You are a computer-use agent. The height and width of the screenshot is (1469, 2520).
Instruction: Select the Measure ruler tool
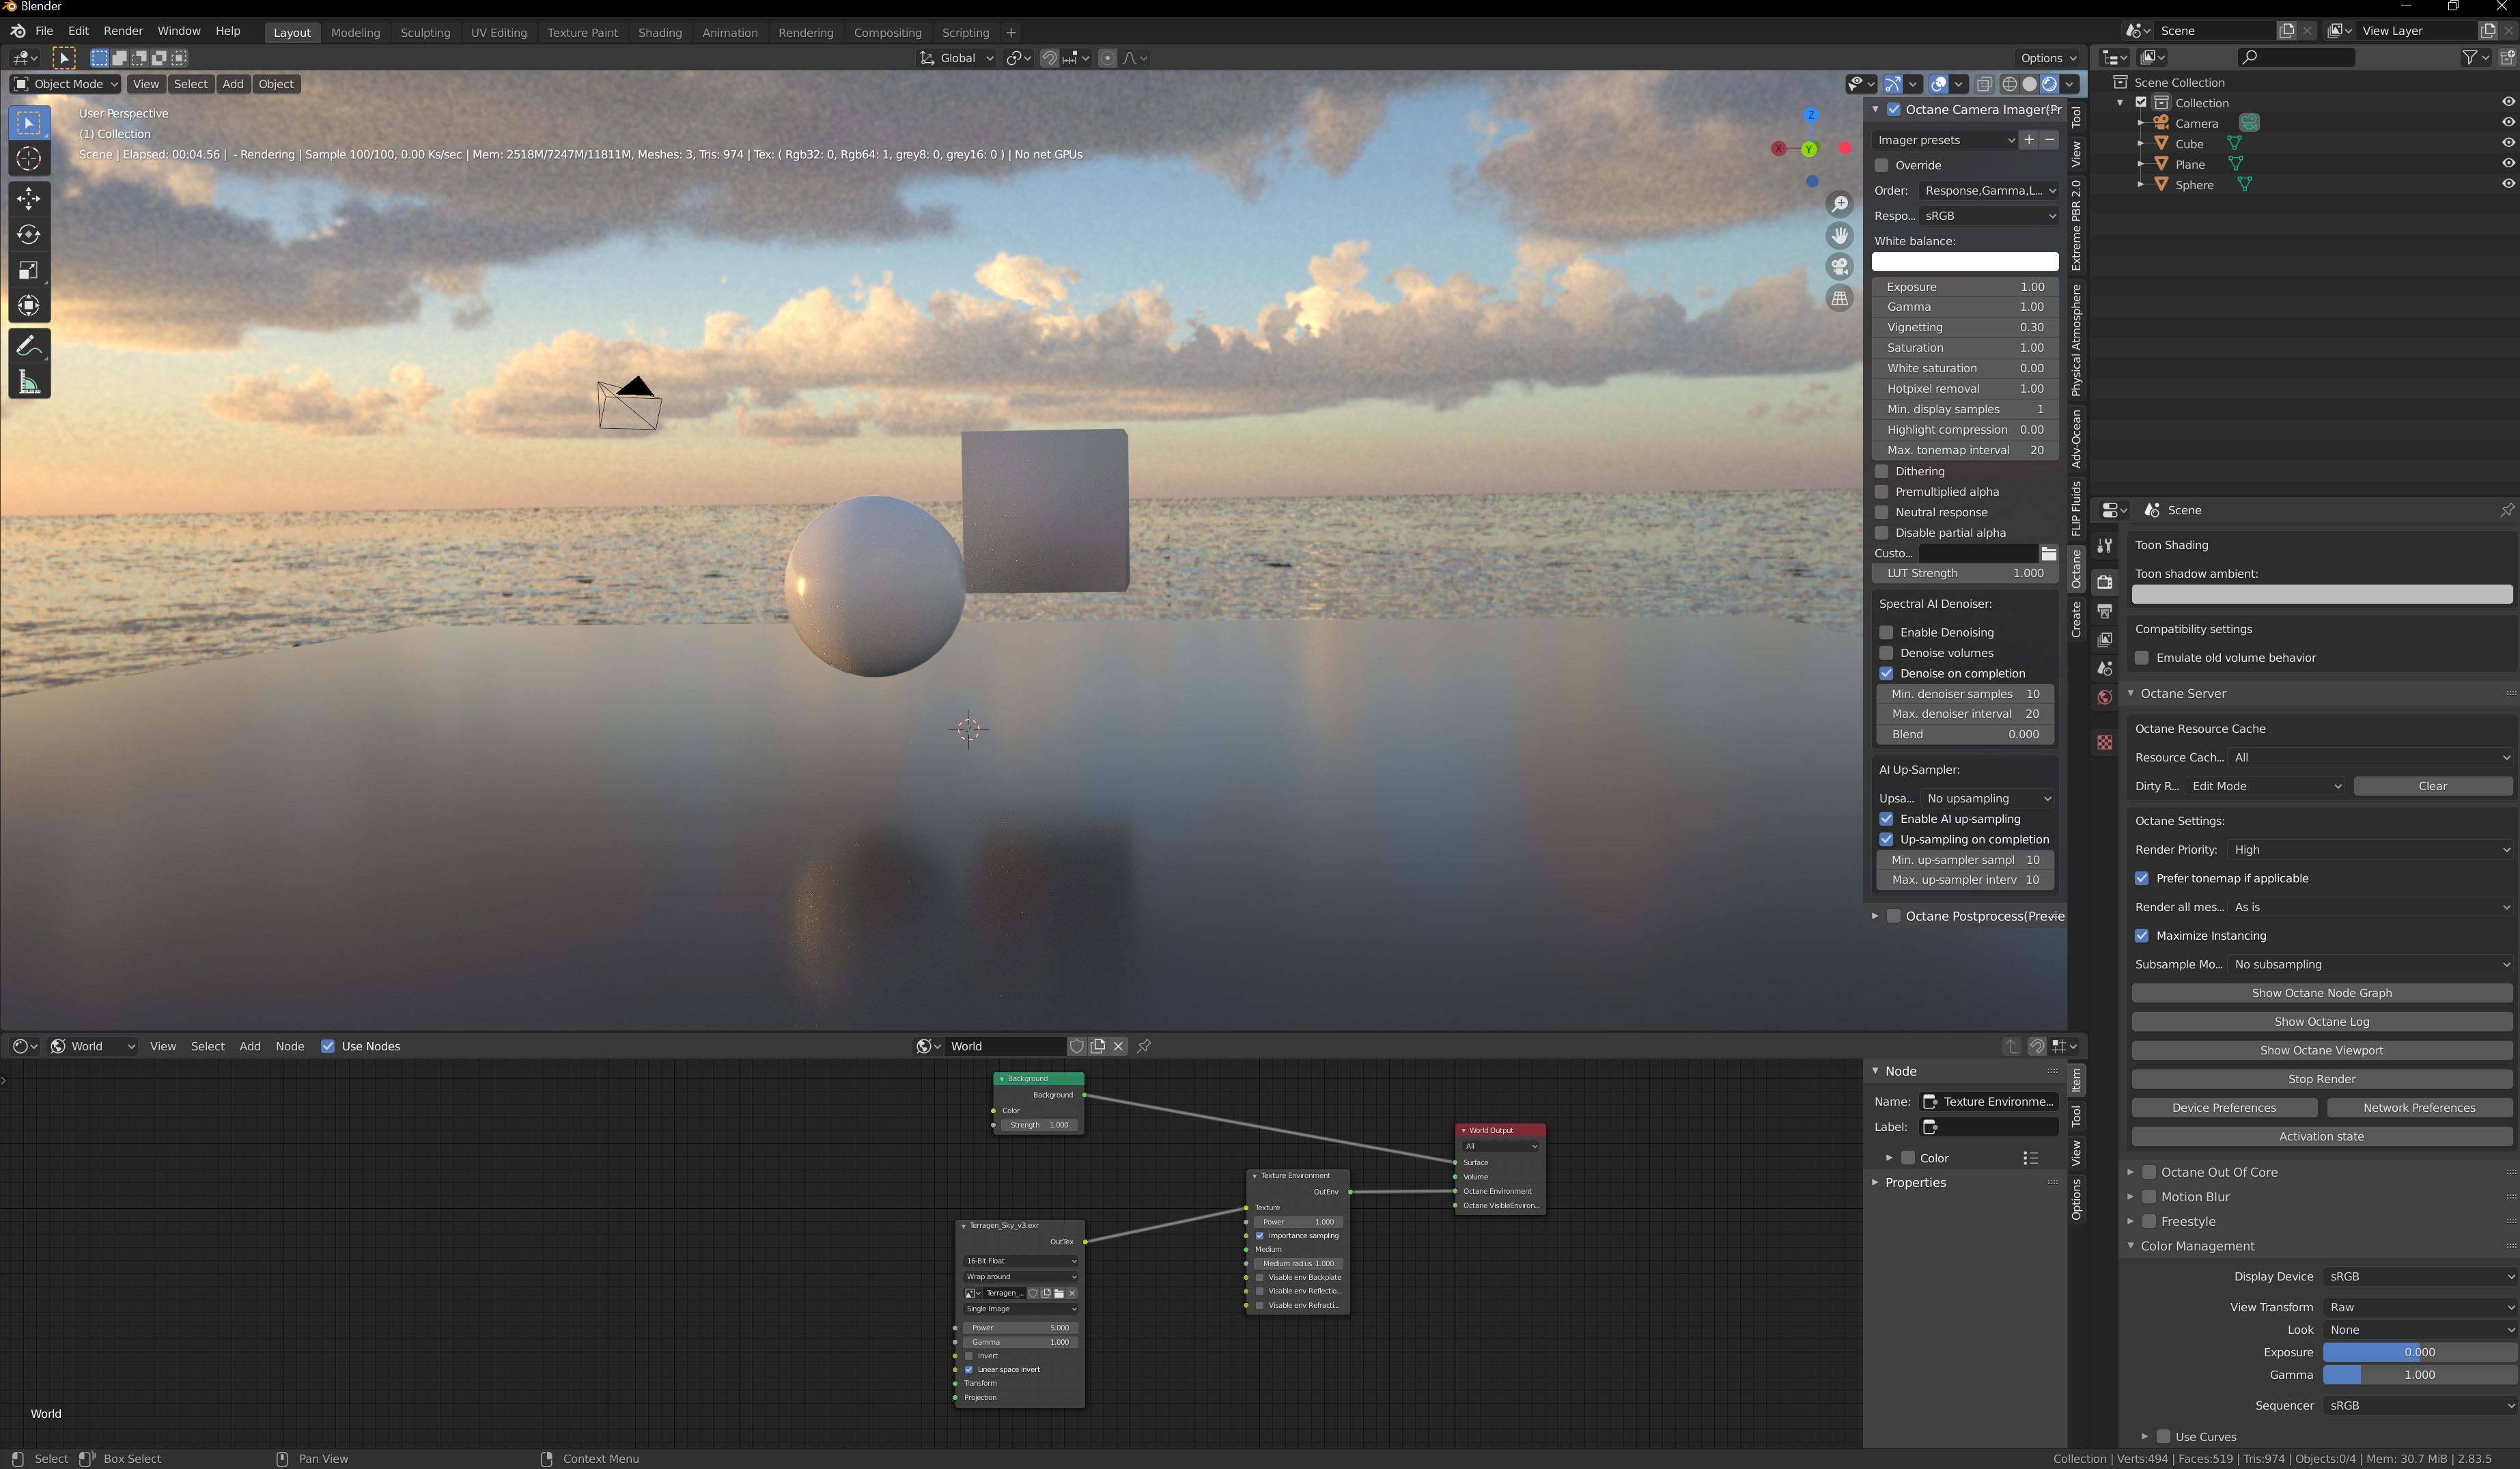(x=29, y=382)
